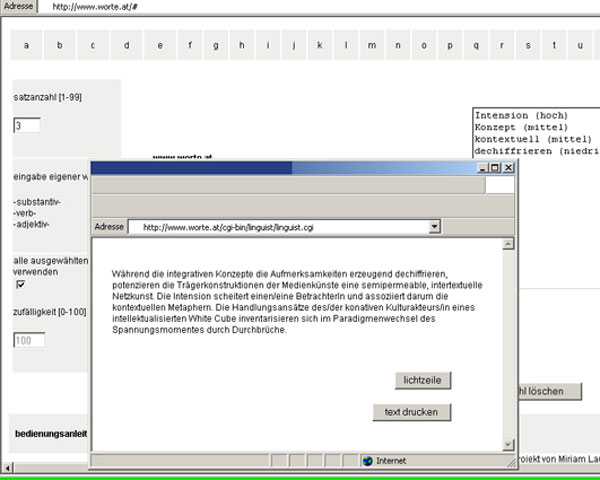Minimize the linguist.cgi popup window
This screenshot has height=480, width=600.
click(482, 168)
